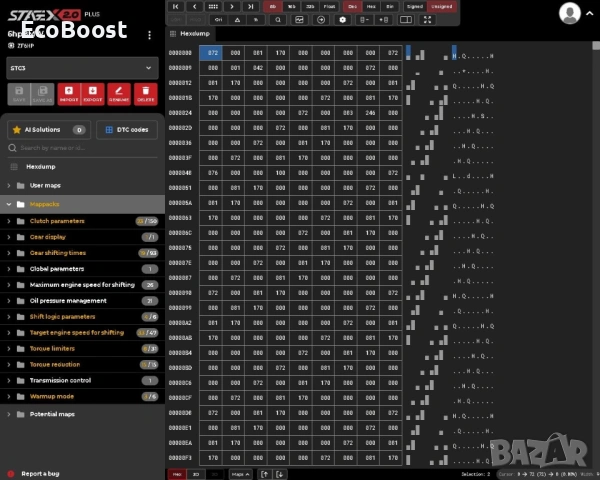
Task: Switch display to Hex format
Action: click(371, 7)
